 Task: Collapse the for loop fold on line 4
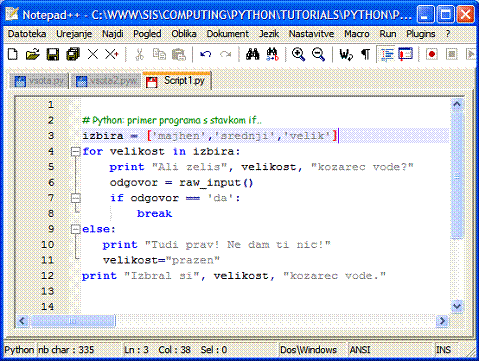tap(76, 152)
